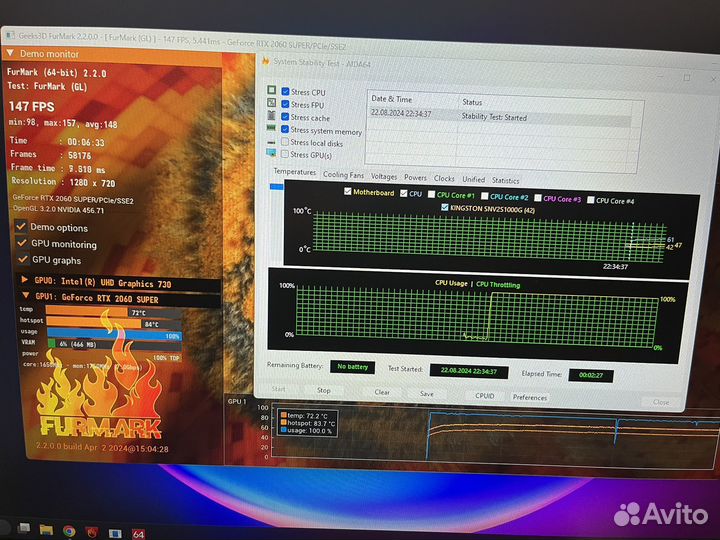Click the cache chip icon beside Stress cache
The width and height of the screenshot is (720, 540).
tap(271, 115)
